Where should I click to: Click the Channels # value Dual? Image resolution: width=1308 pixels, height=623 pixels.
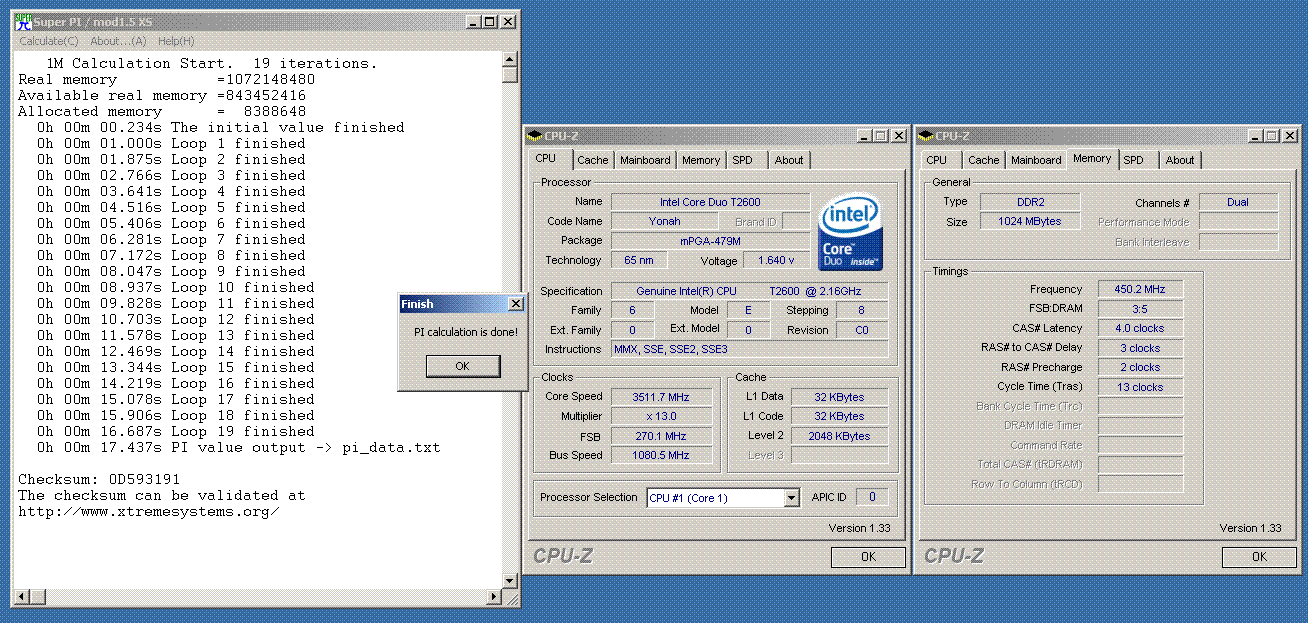1238,202
